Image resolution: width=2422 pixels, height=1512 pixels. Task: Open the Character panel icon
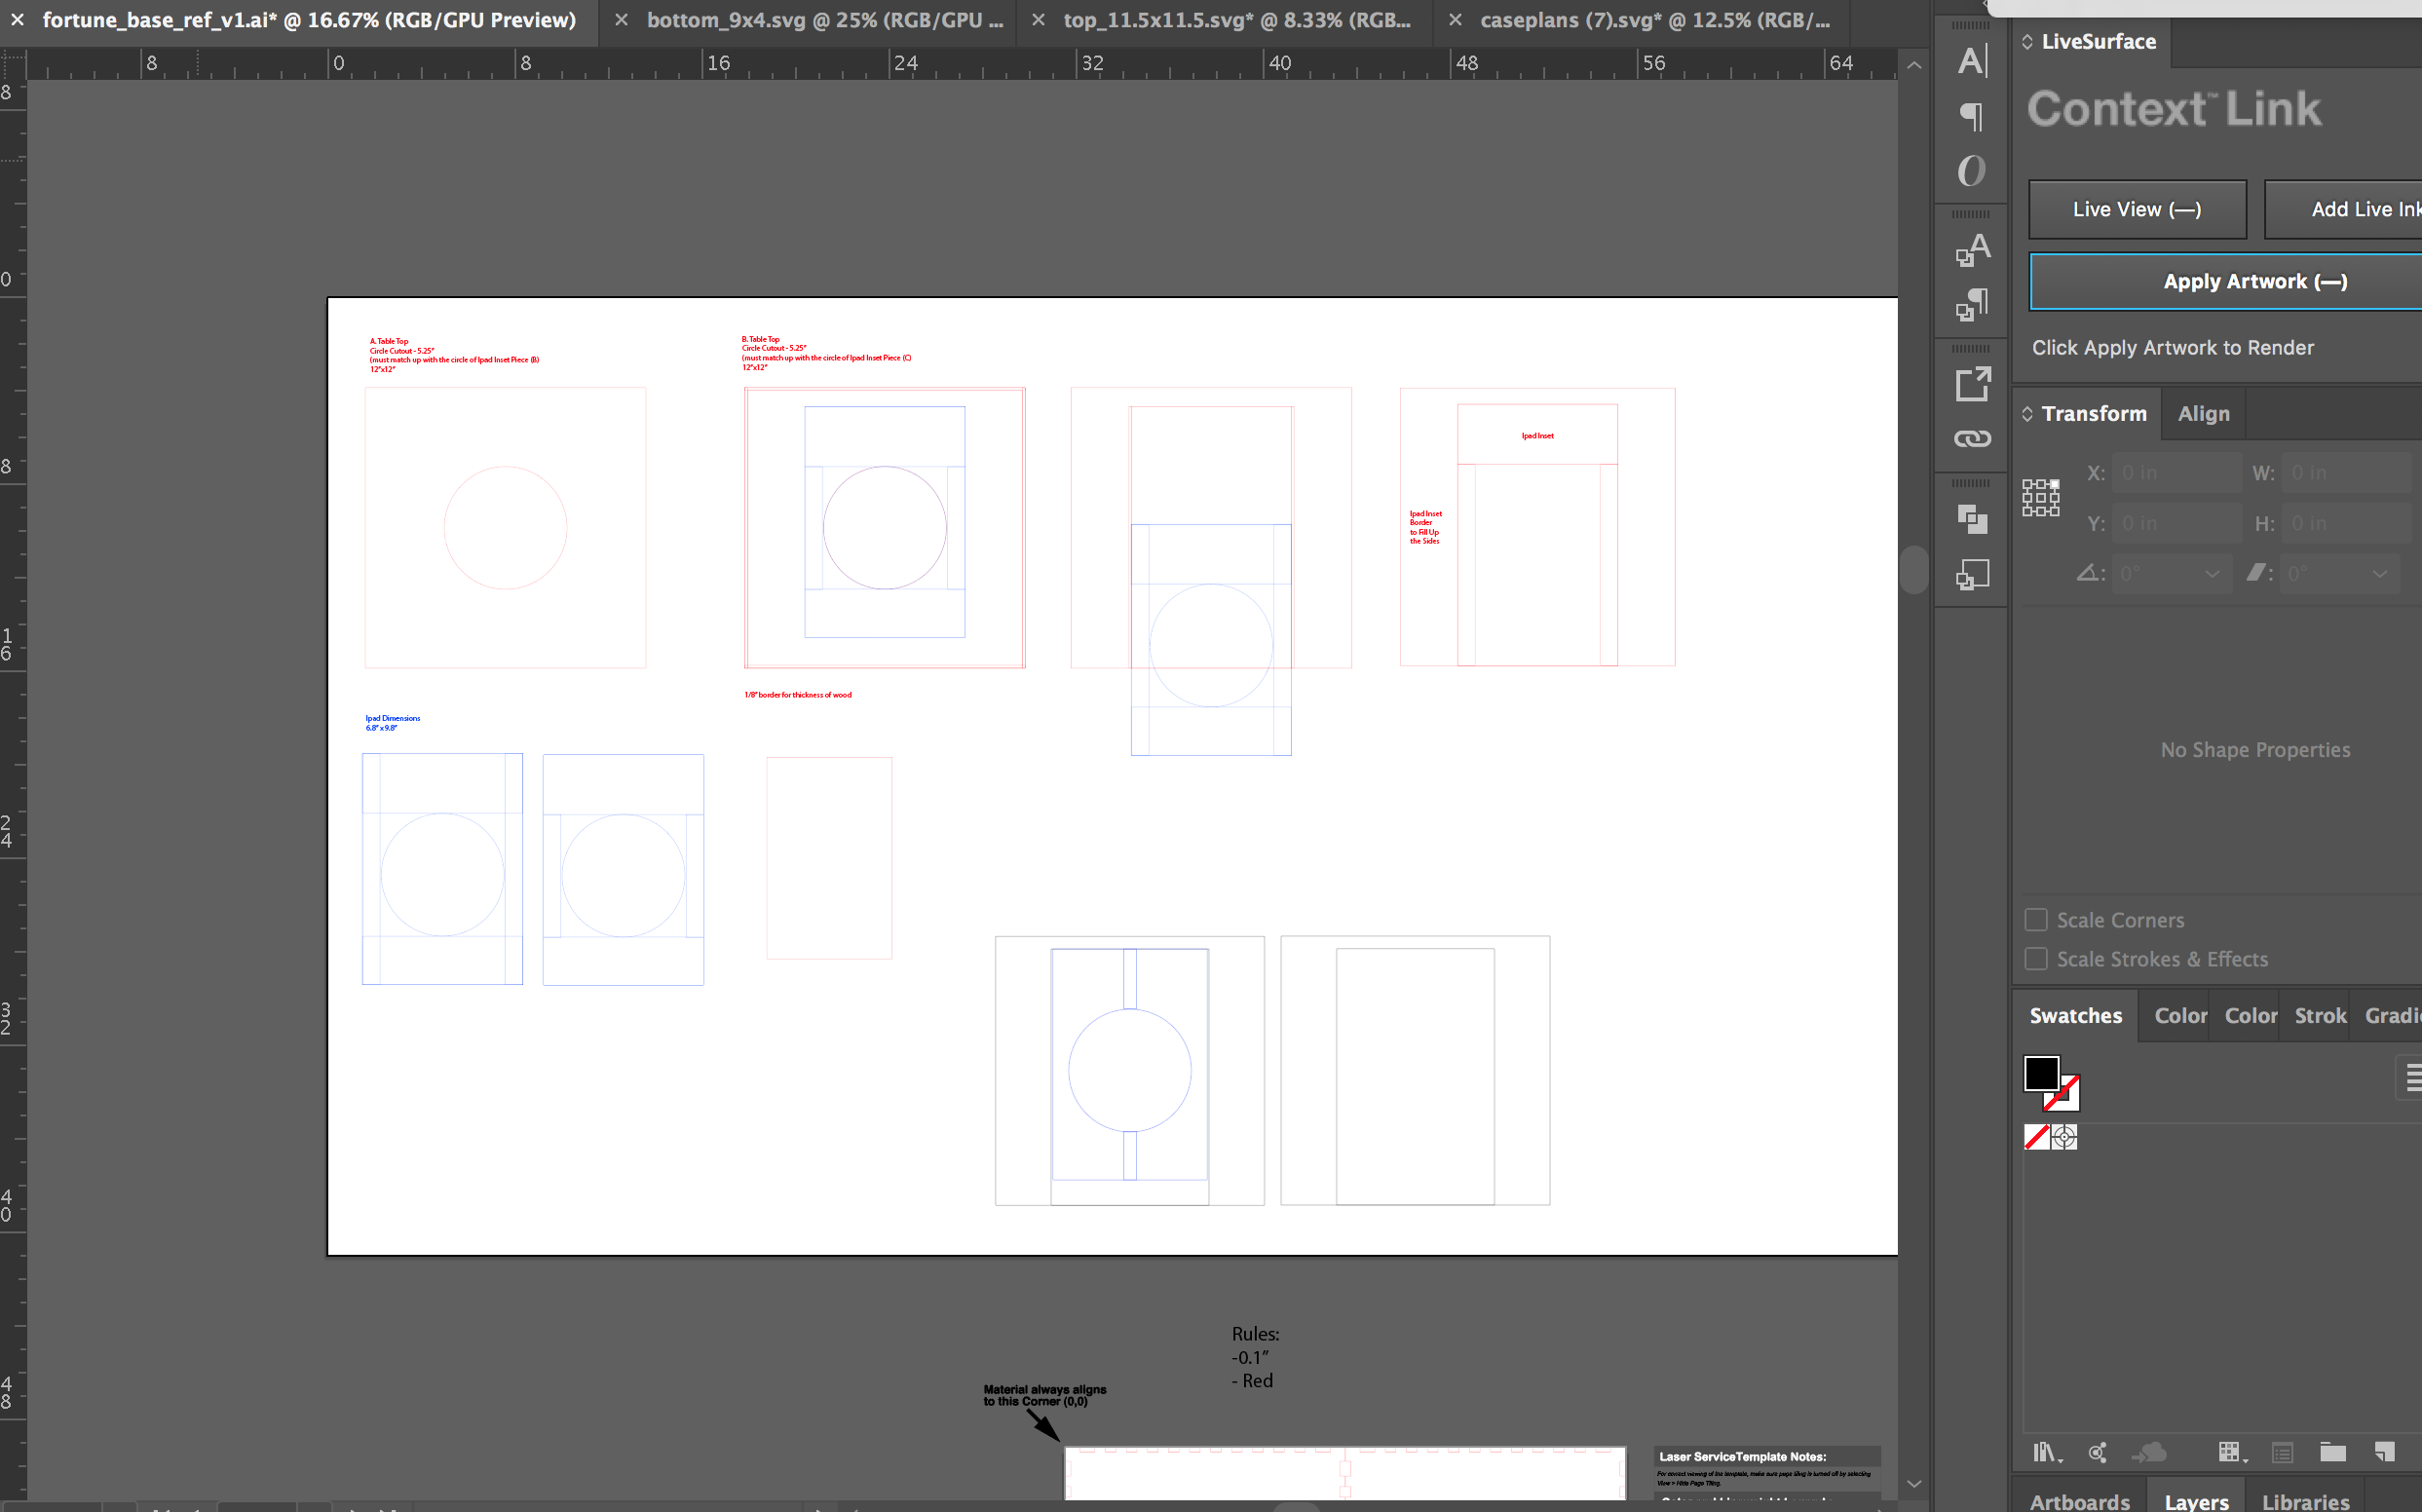pyautogui.click(x=1971, y=62)
